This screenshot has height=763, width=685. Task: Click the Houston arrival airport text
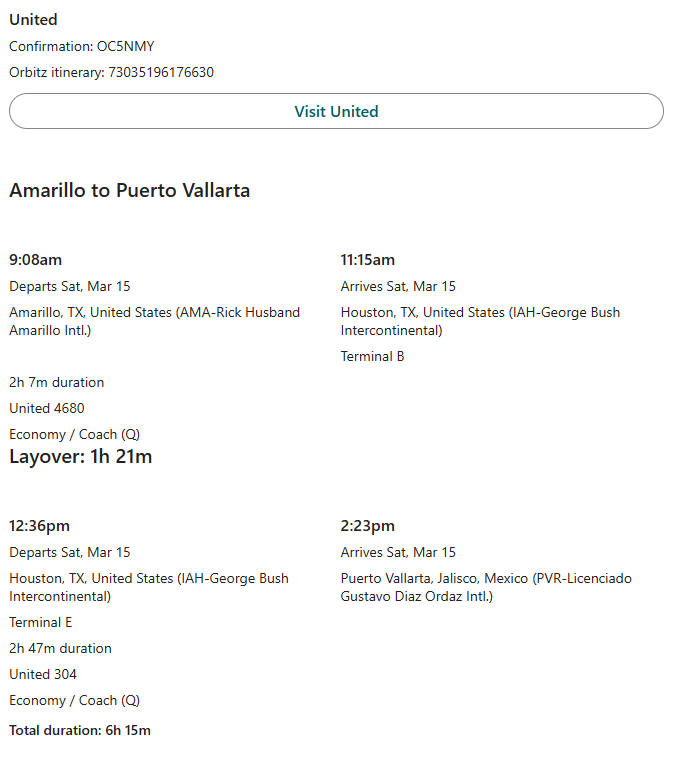point(480,321)
